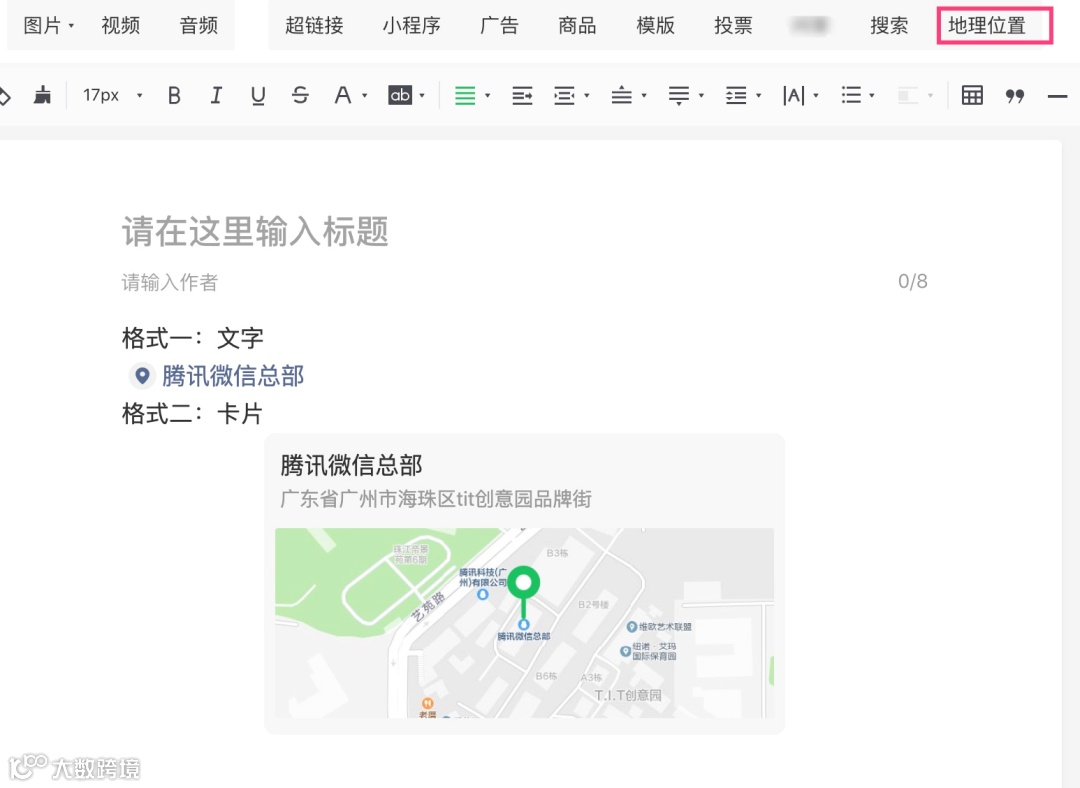Click the article title input field

(x=525, y=231)
